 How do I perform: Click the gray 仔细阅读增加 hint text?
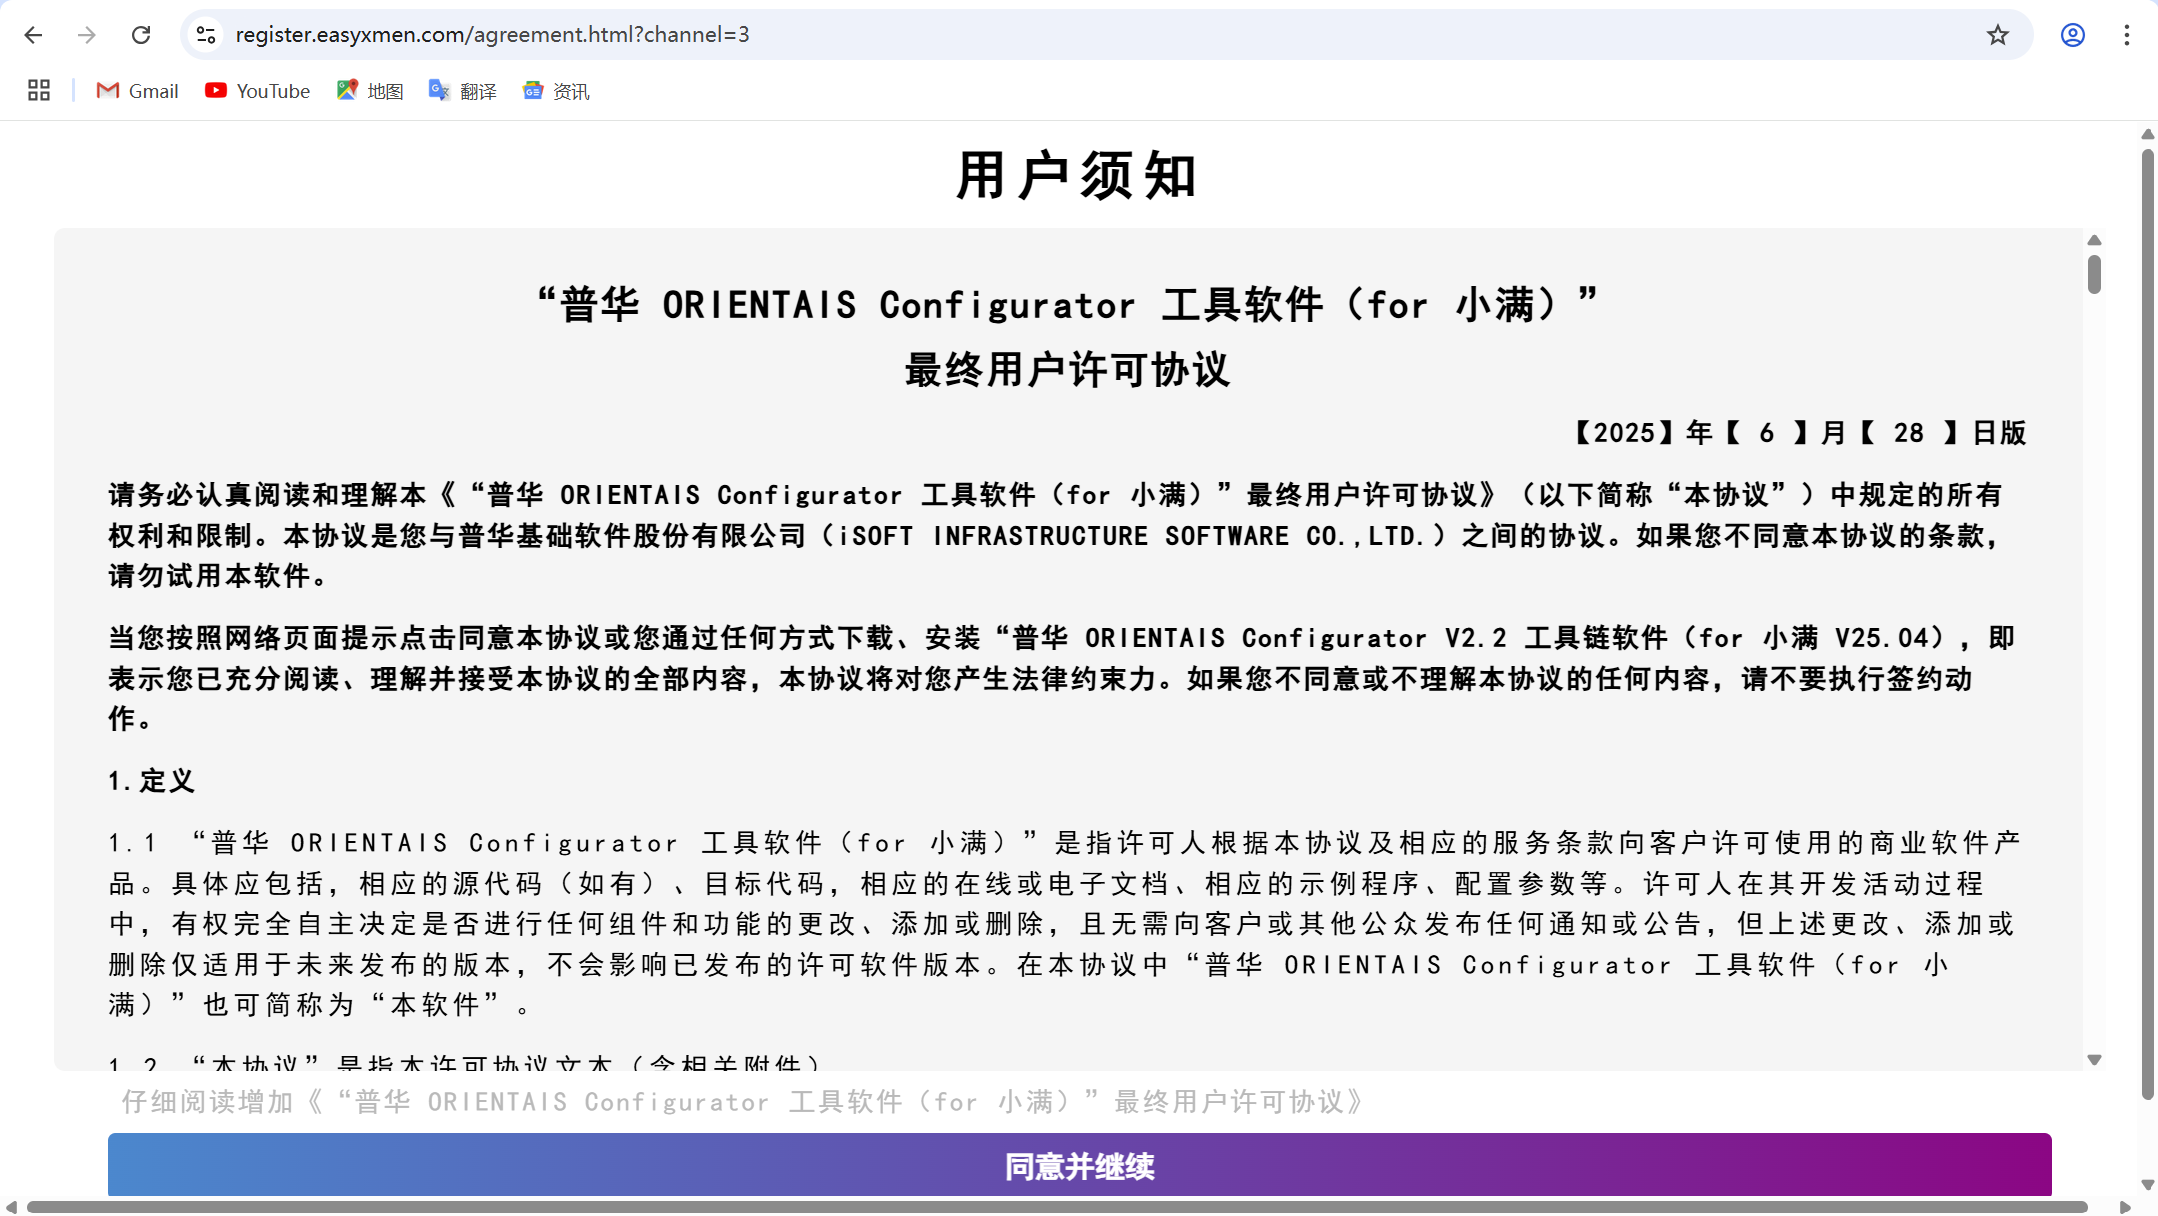click(x=743, y=1102)
